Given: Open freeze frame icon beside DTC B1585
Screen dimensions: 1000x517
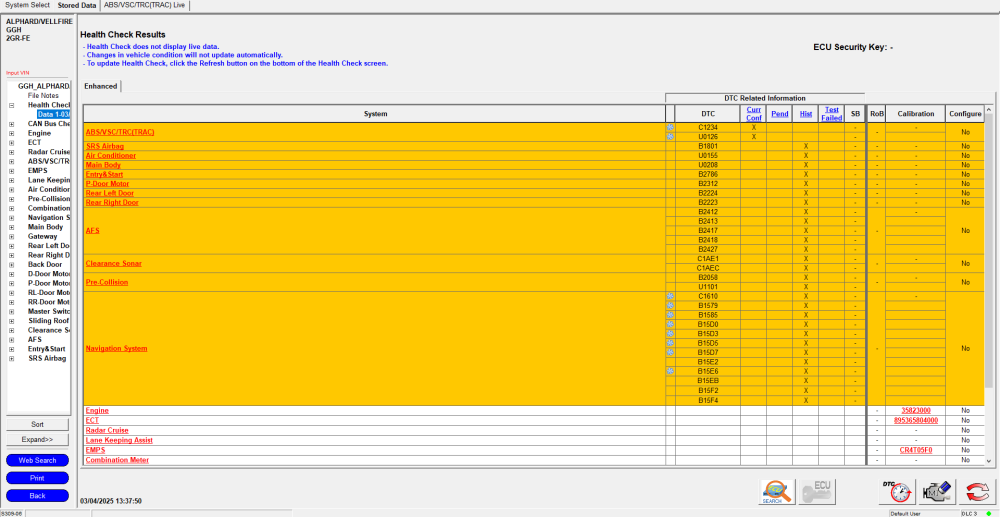Looking at the screenshot, I should (670, 315).
